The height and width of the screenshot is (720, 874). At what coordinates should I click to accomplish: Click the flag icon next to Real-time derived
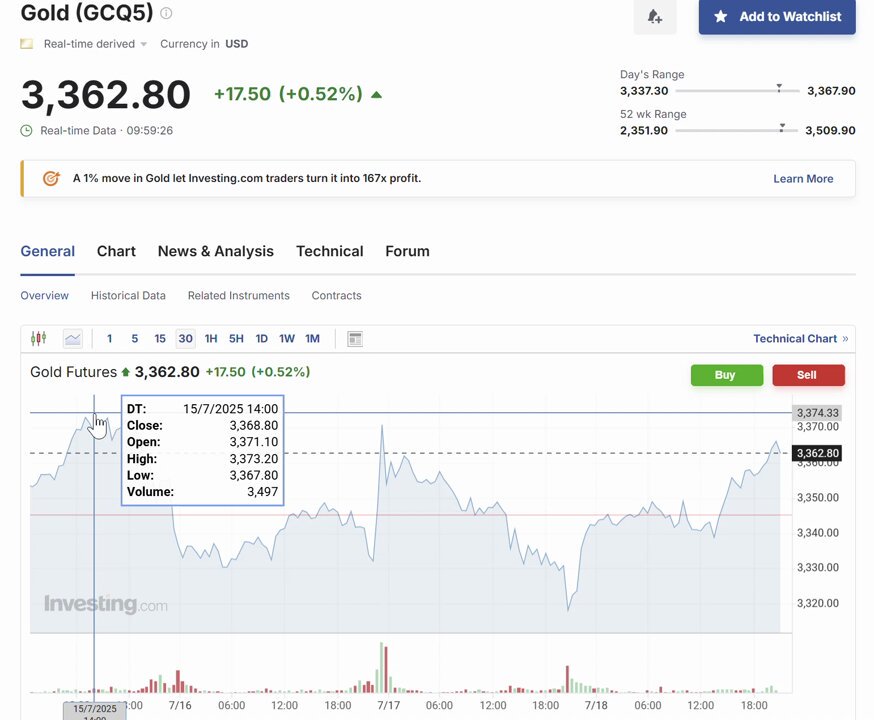click(x=26, y=44)
